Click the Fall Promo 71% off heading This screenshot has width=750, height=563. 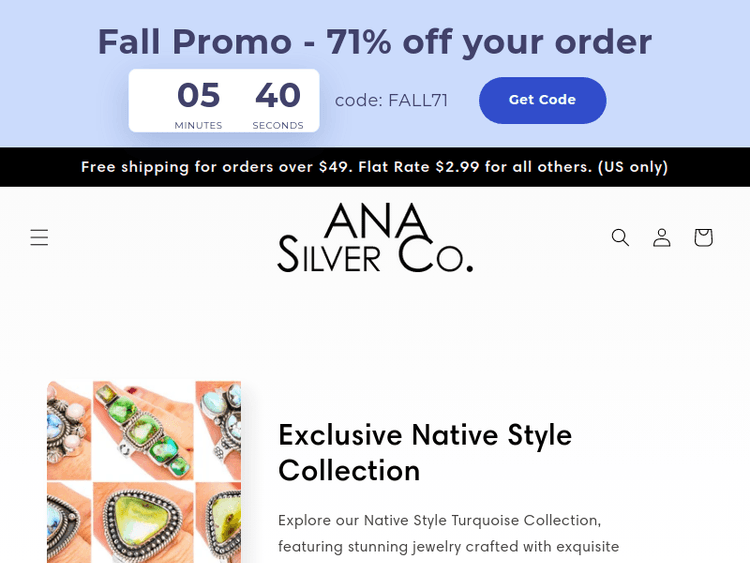[x=375, y=42]
